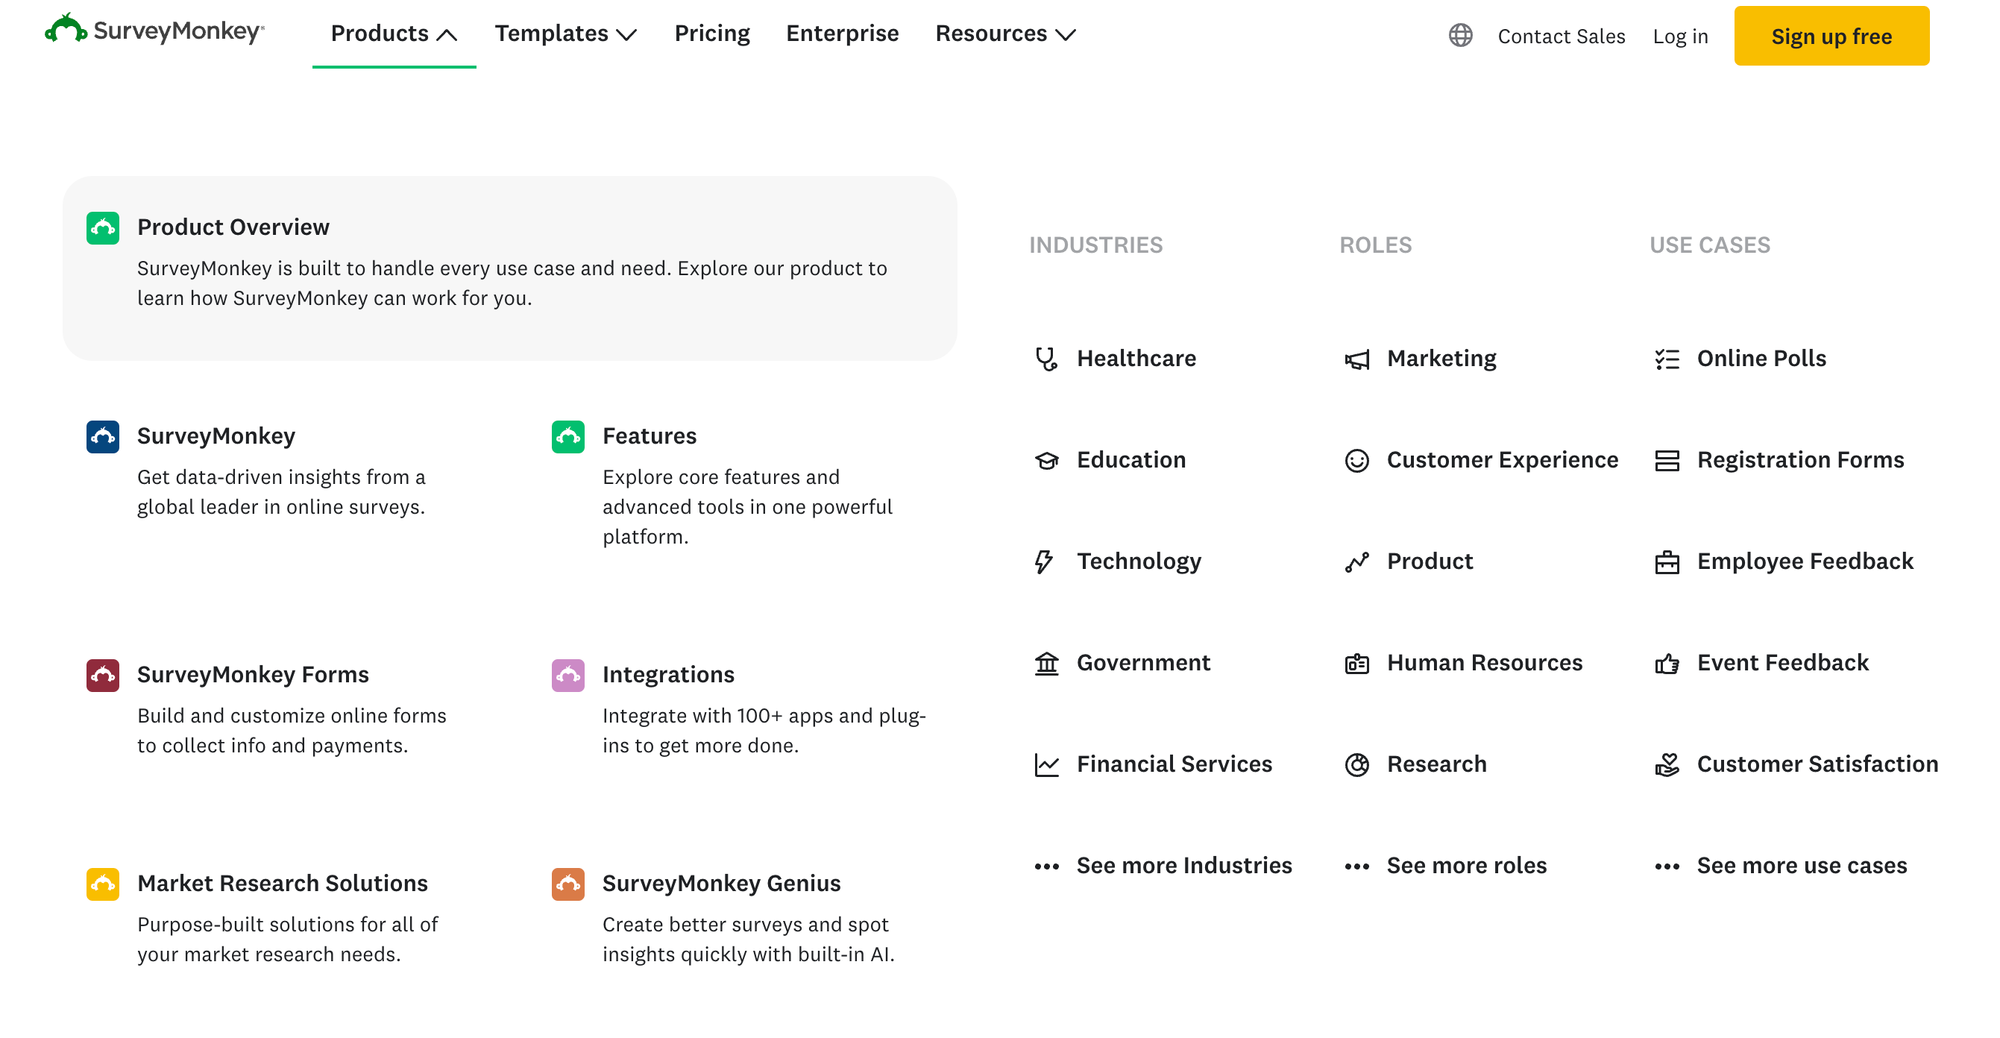Select the globe language icon
The image size is (2000, 1038).
(x=1460, y=36)
